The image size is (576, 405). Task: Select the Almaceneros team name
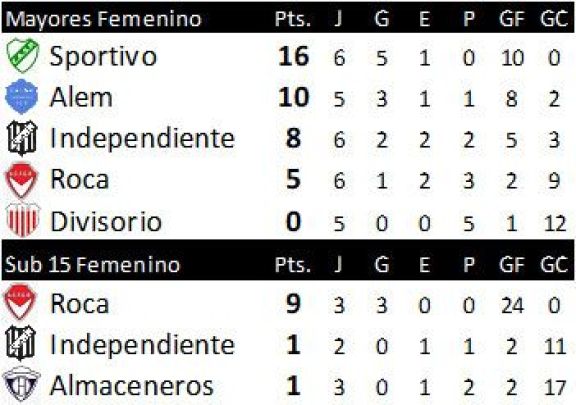132,386
